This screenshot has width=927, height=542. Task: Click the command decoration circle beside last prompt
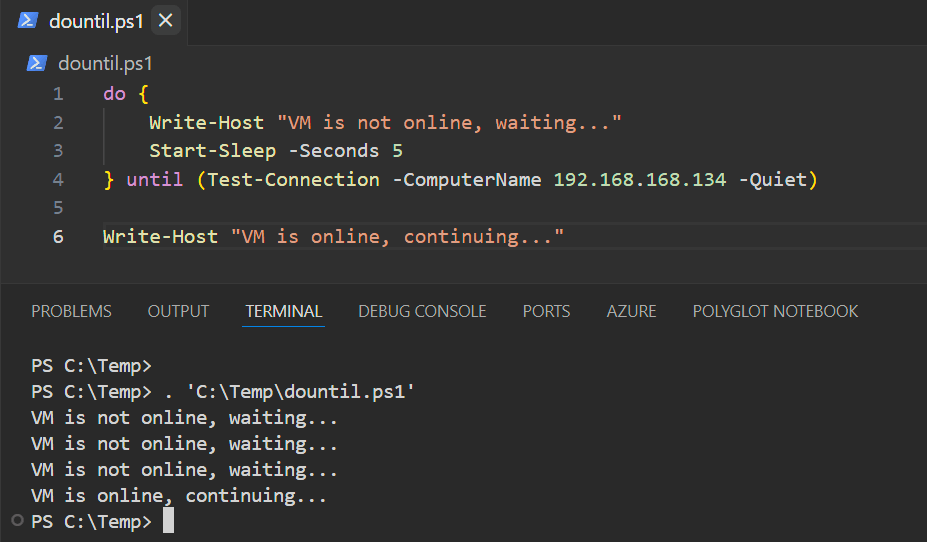coord(17,520)
